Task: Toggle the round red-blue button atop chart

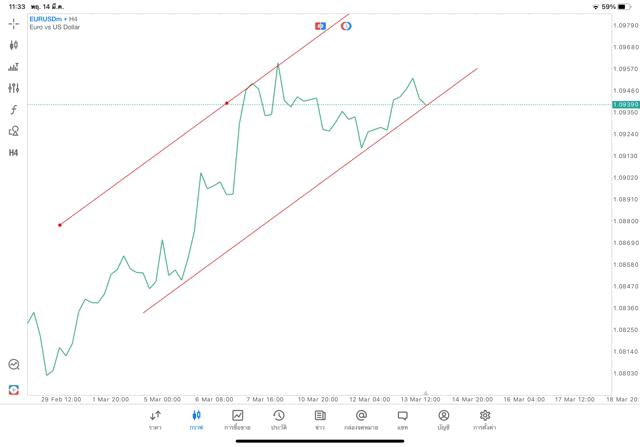Action: pyautogui.click(x=346, y=26)
